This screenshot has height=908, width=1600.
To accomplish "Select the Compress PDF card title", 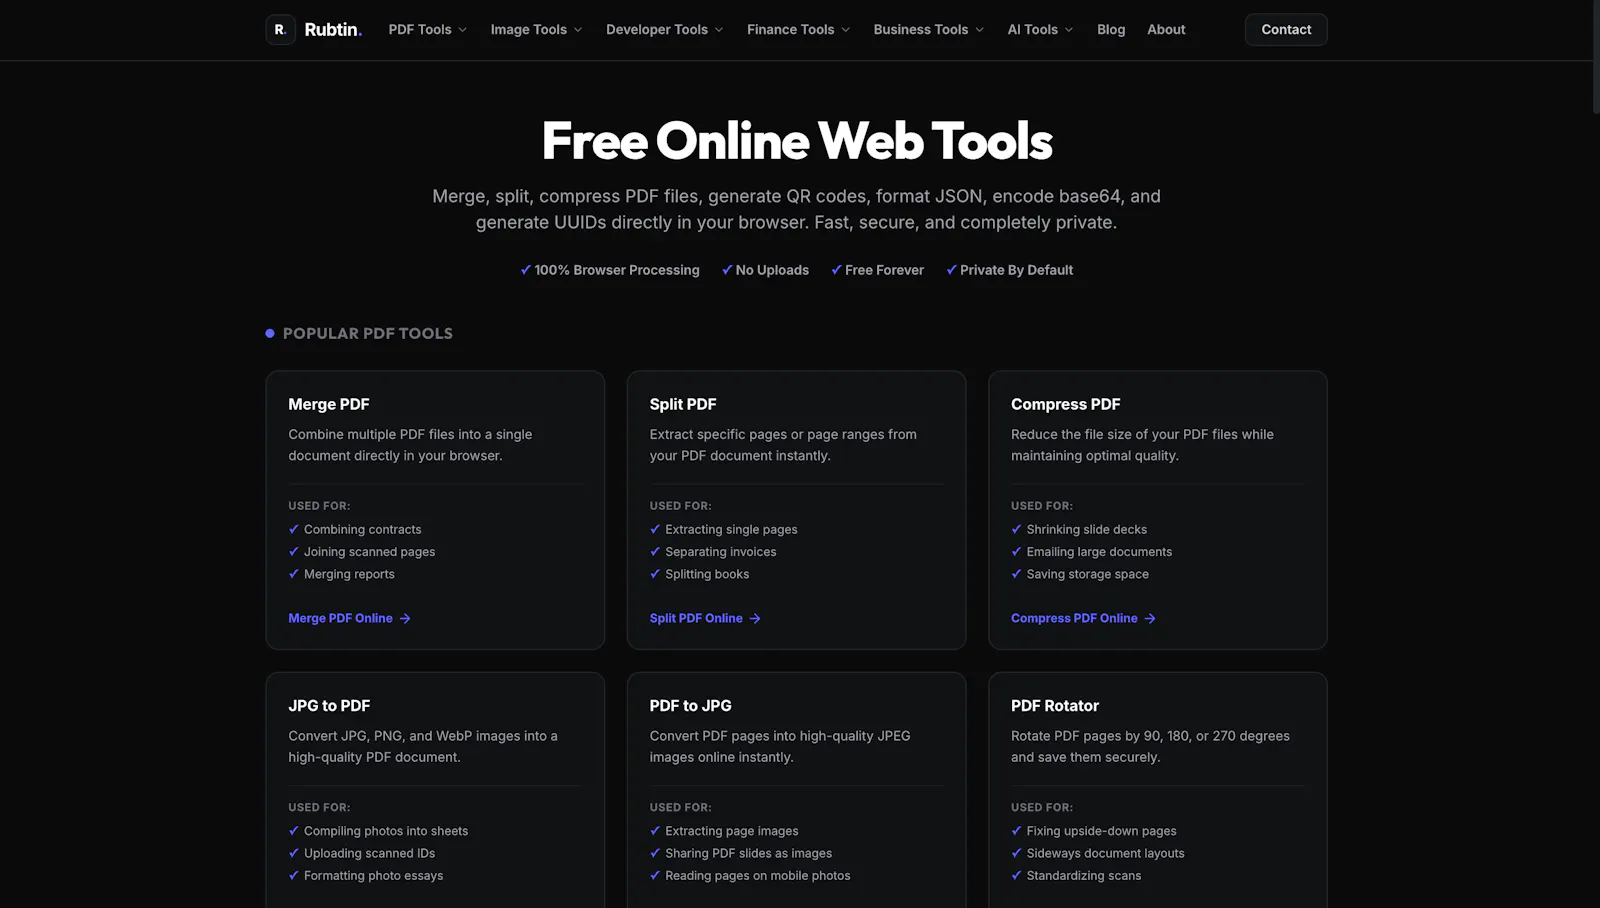I will click(x=1066, y=404).
